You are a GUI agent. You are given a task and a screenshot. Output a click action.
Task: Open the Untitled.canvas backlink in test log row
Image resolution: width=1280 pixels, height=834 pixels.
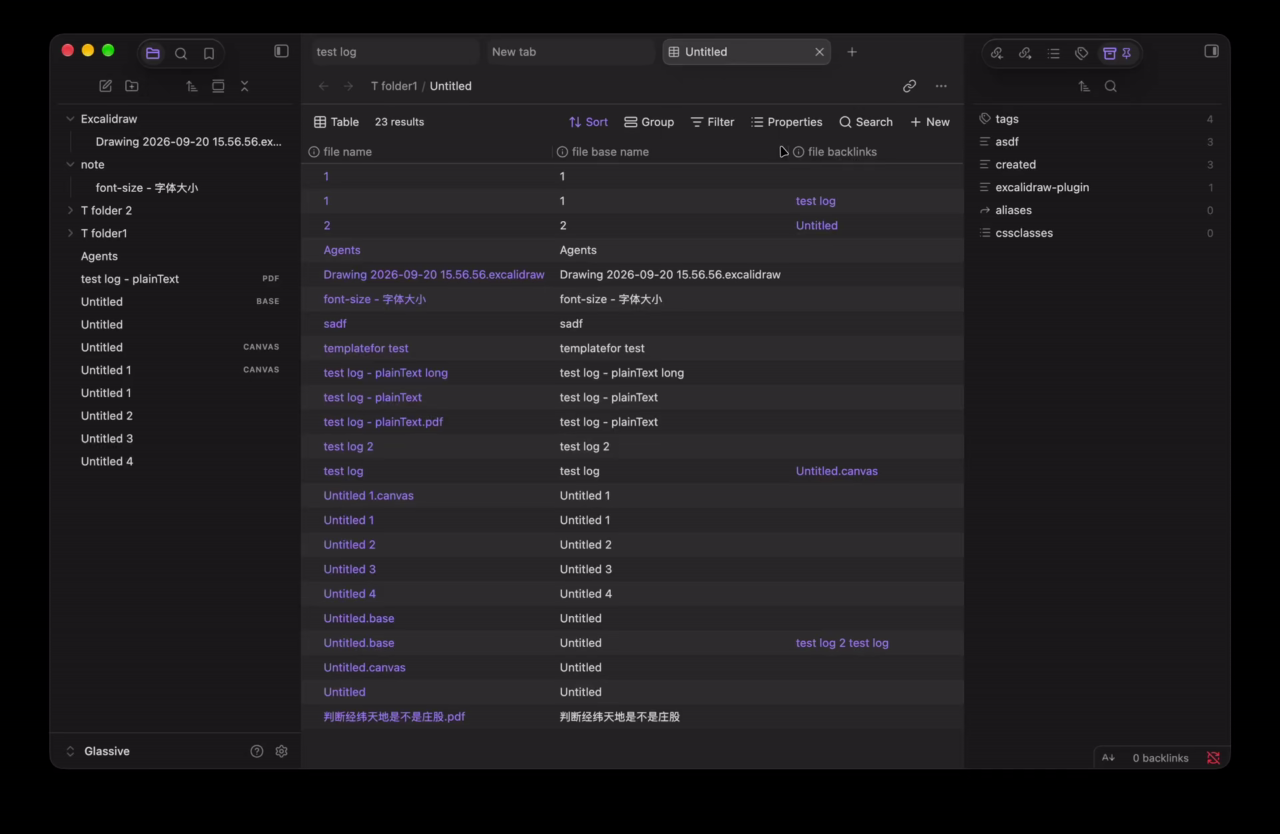[837, 471]
